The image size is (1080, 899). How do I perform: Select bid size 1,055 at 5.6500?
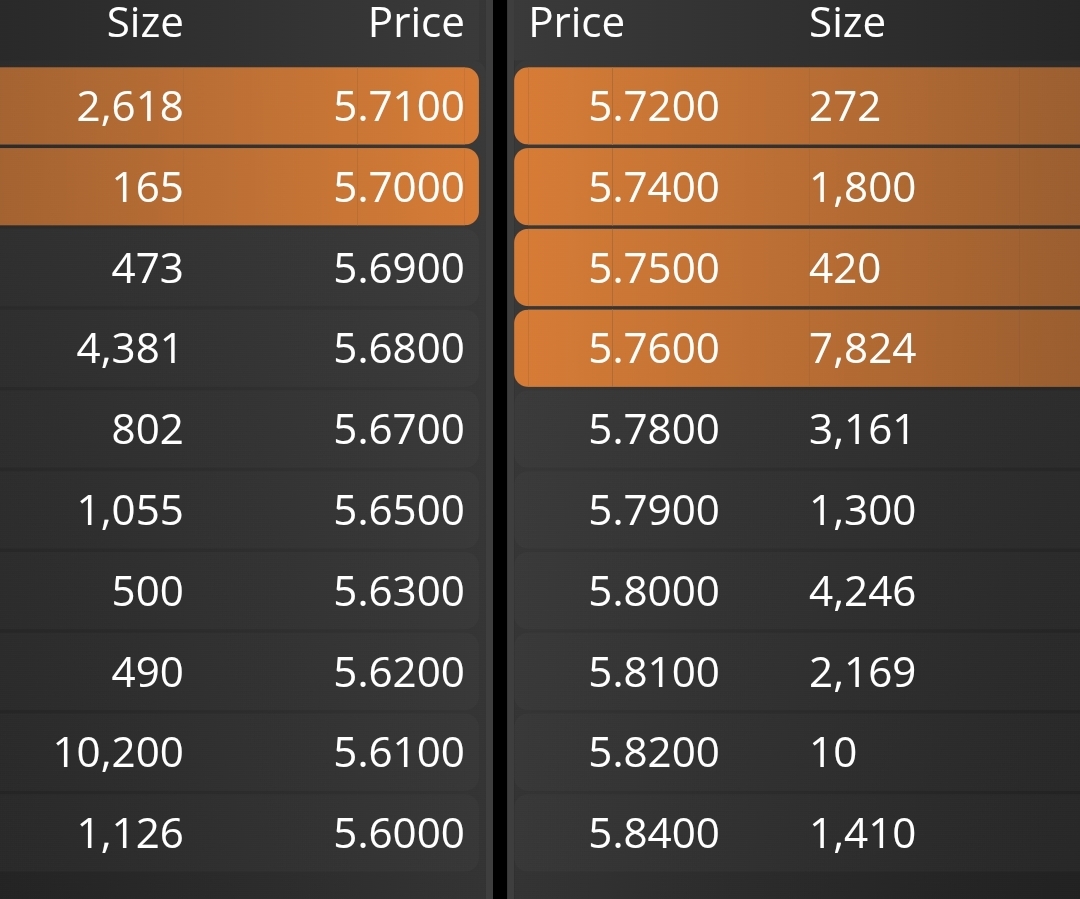click(130, 510)
